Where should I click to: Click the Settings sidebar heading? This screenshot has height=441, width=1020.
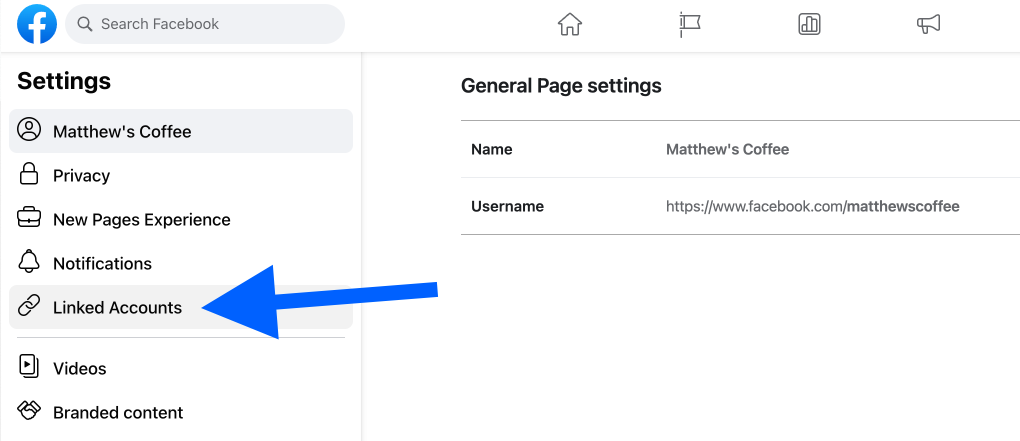click(x=64, y=81)
